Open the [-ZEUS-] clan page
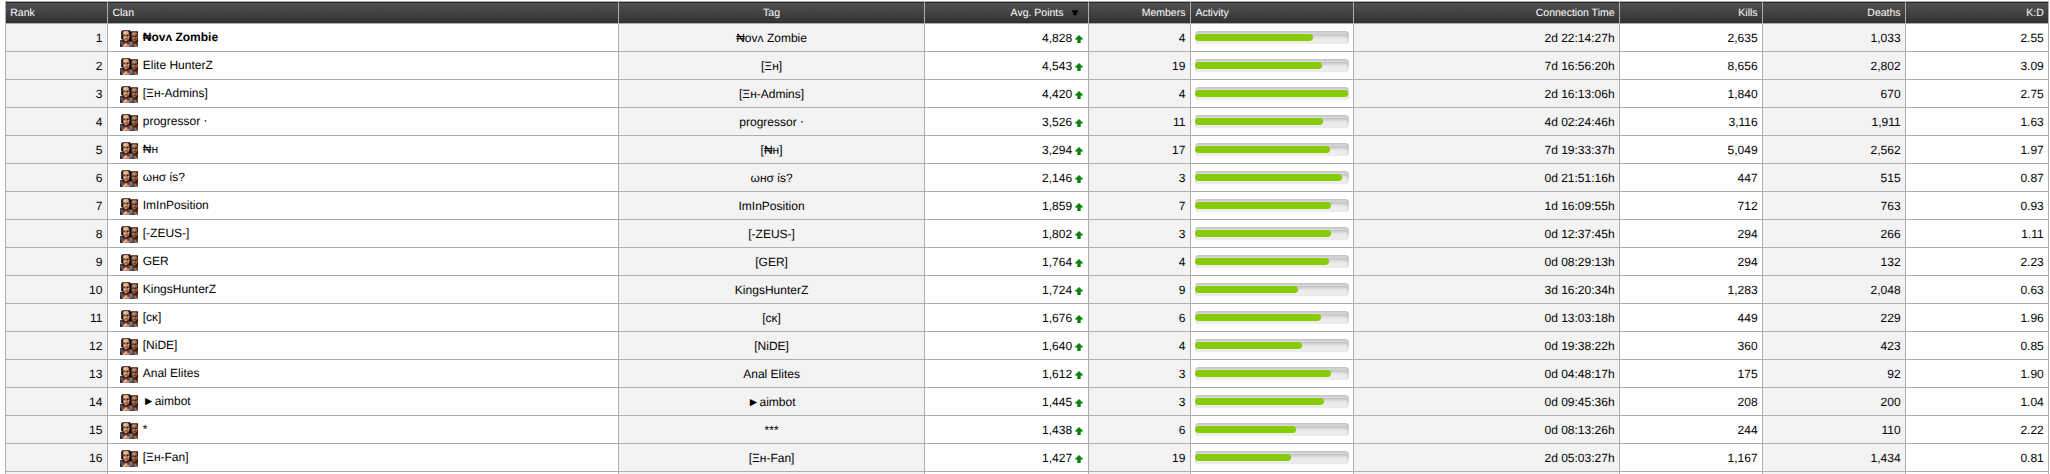 [x=166, y=234]
